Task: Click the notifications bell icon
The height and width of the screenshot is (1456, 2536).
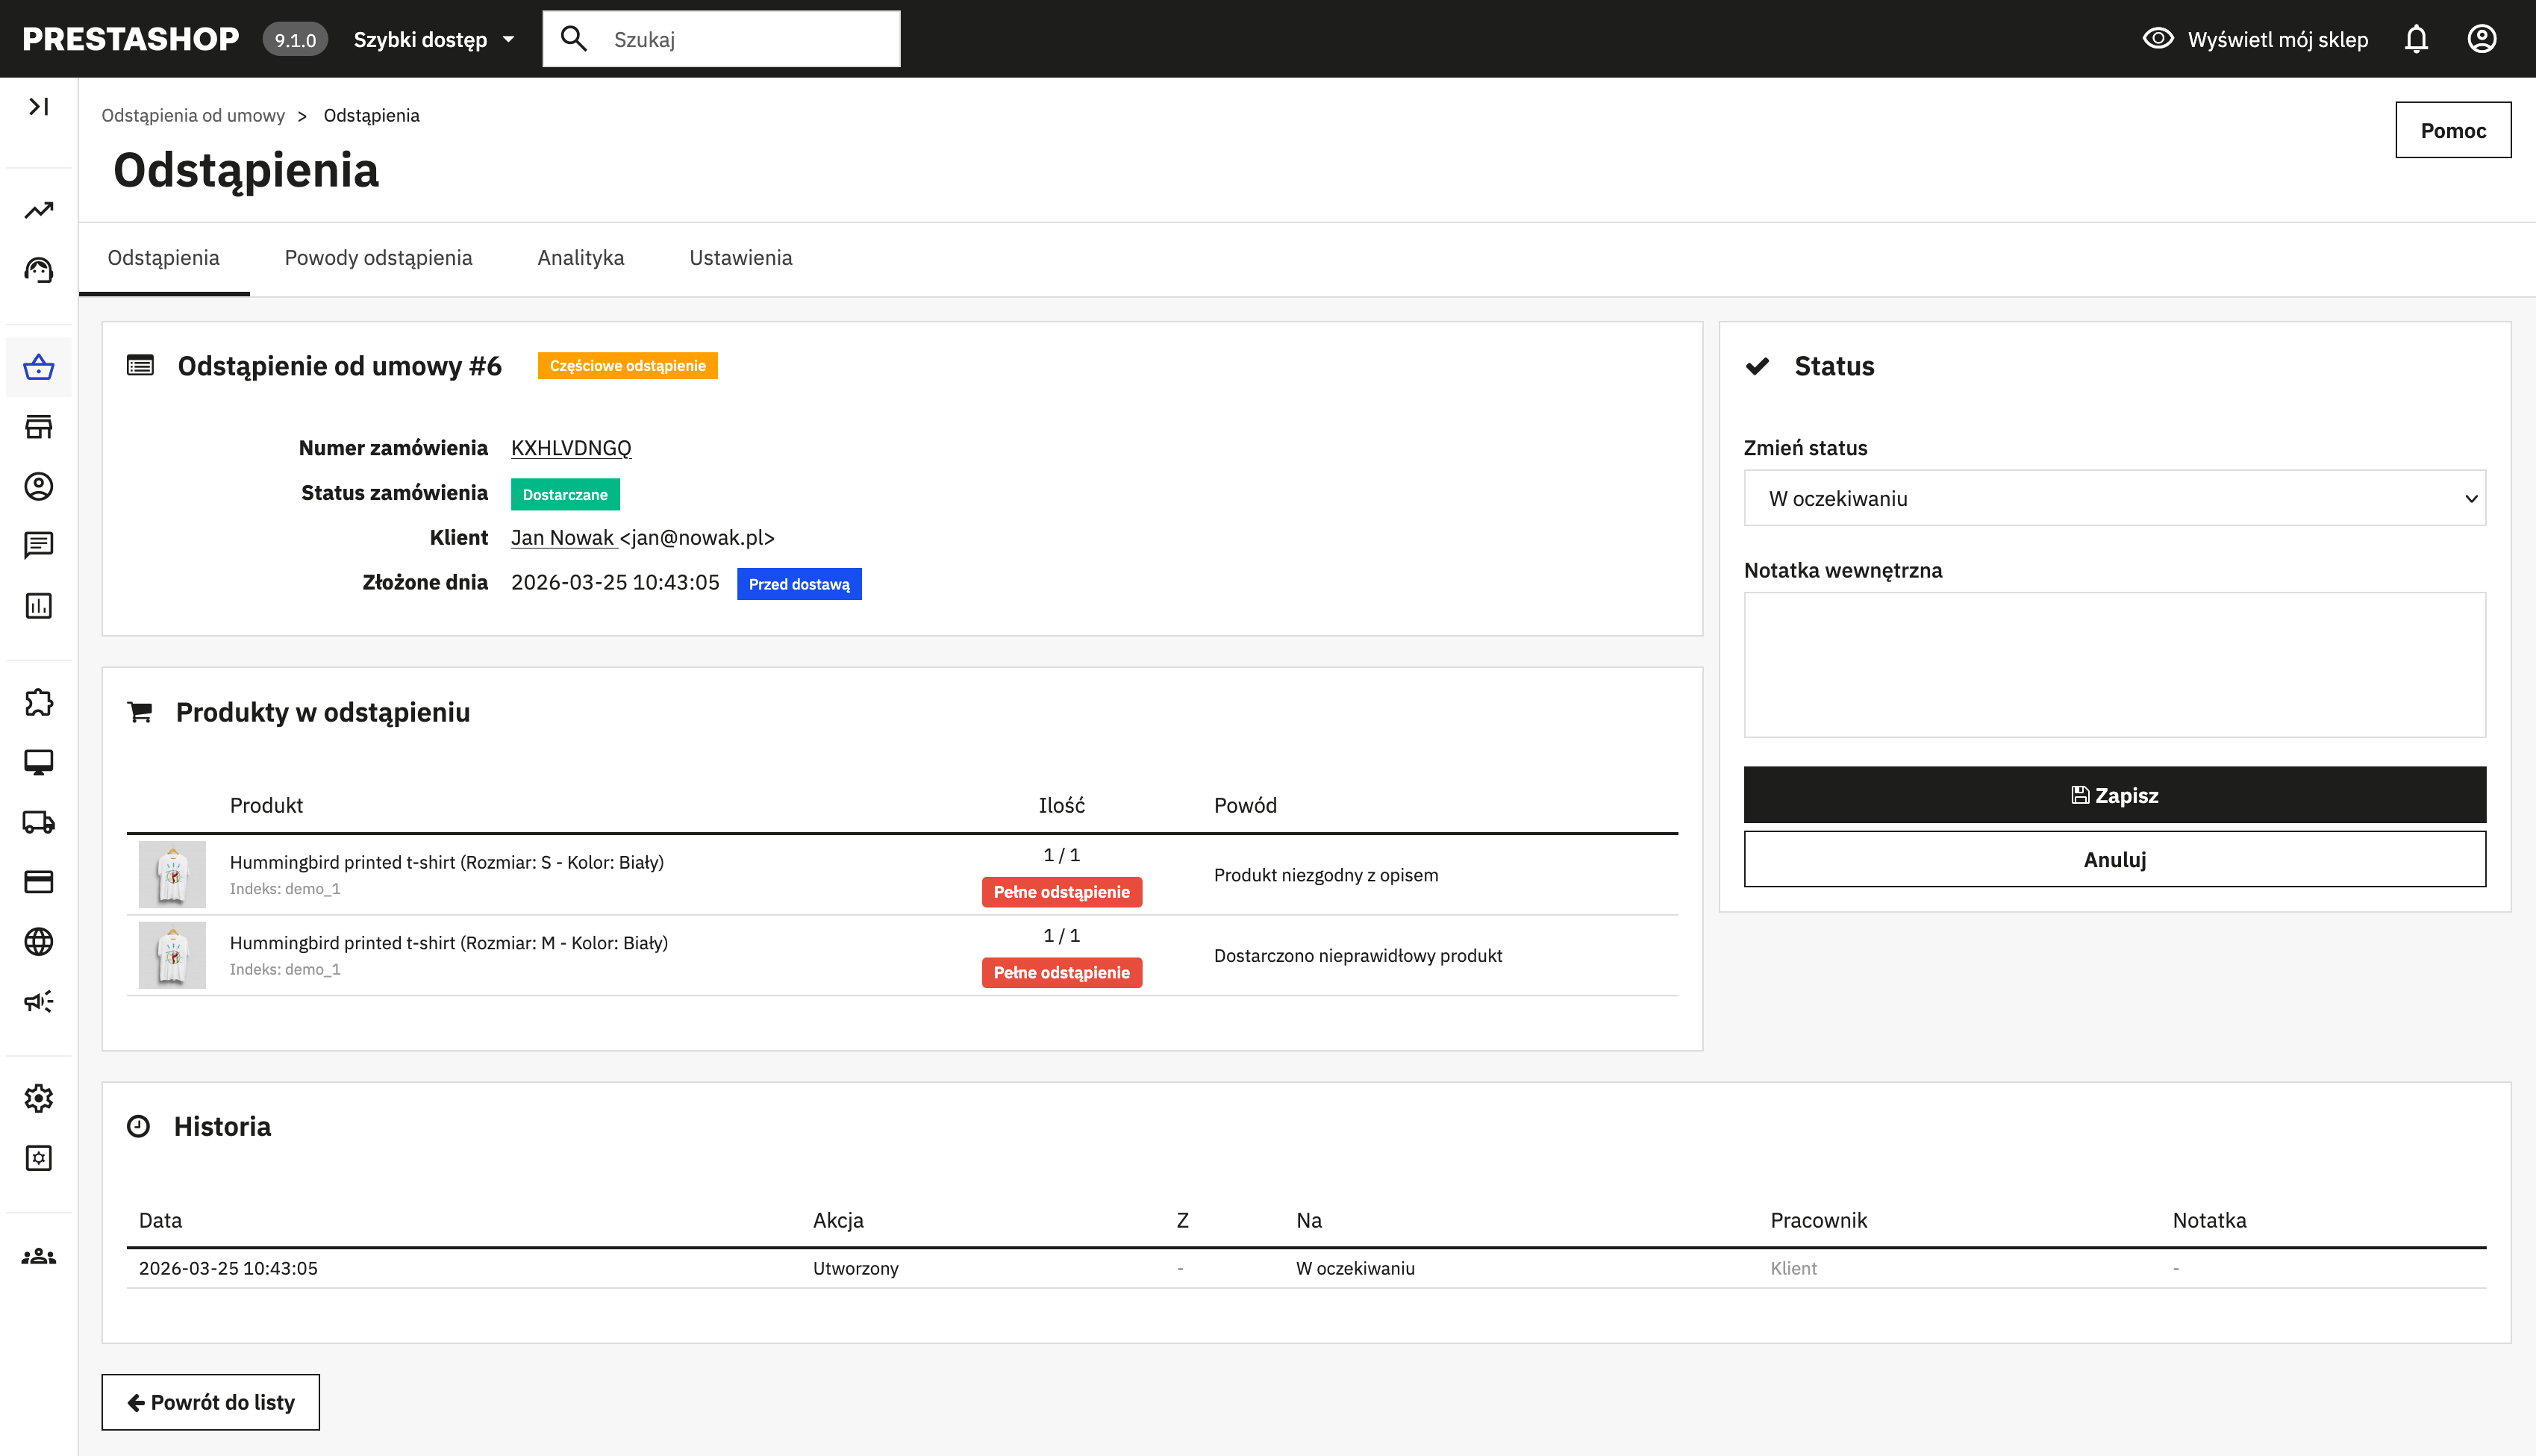Action: 2416,39
